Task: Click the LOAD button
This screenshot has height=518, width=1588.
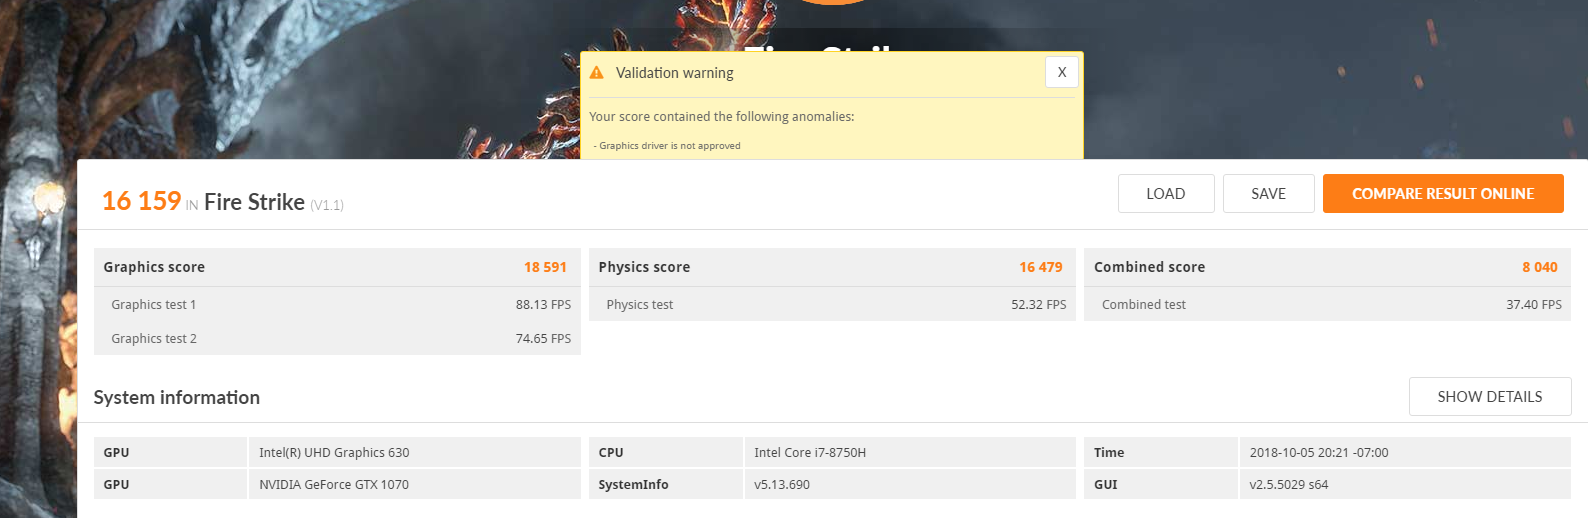Action: [x=1166, y=194]
